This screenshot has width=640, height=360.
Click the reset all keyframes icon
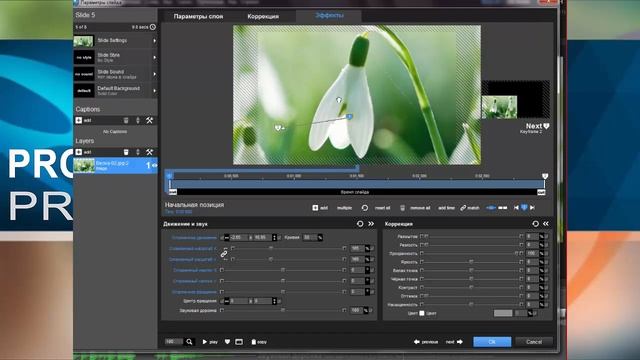[364, 208]
